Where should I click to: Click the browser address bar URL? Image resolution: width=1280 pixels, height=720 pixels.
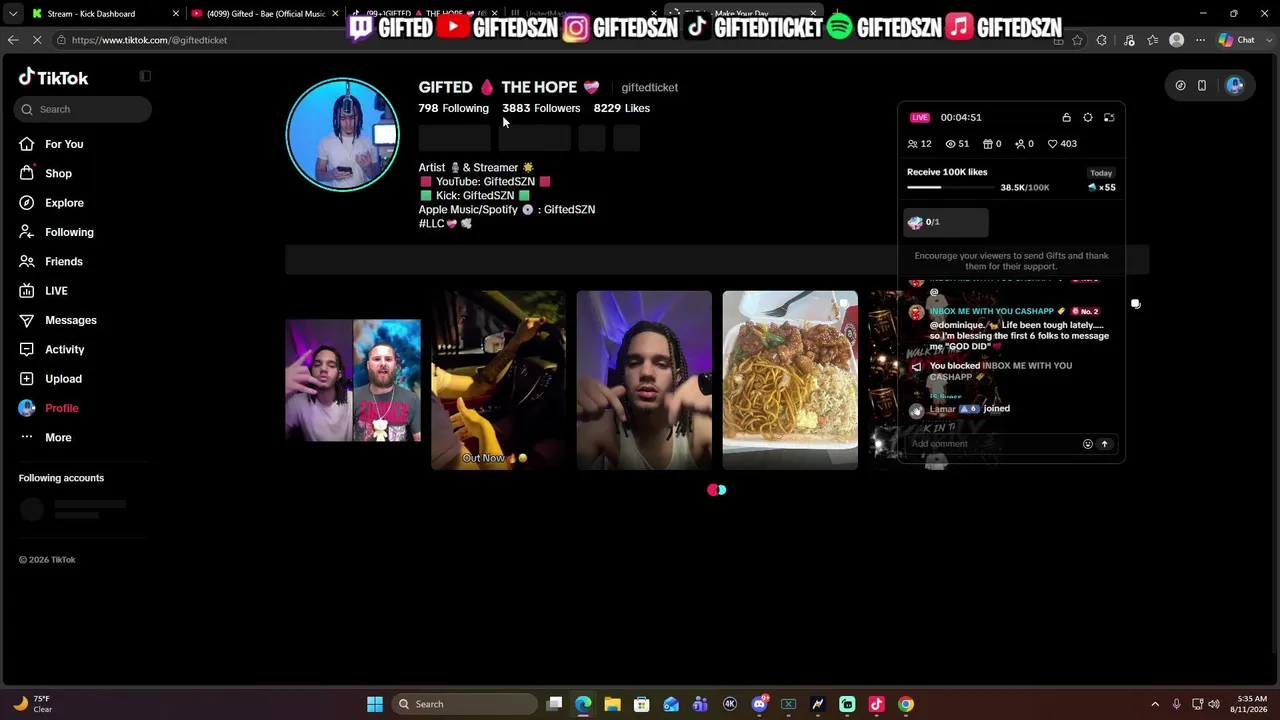149,40
